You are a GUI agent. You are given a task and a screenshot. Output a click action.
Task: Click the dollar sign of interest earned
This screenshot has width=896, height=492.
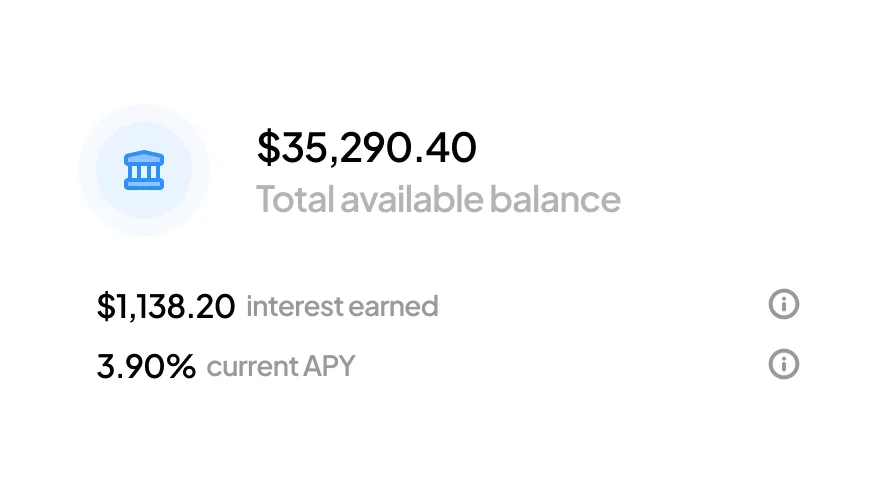coord(104,306)
